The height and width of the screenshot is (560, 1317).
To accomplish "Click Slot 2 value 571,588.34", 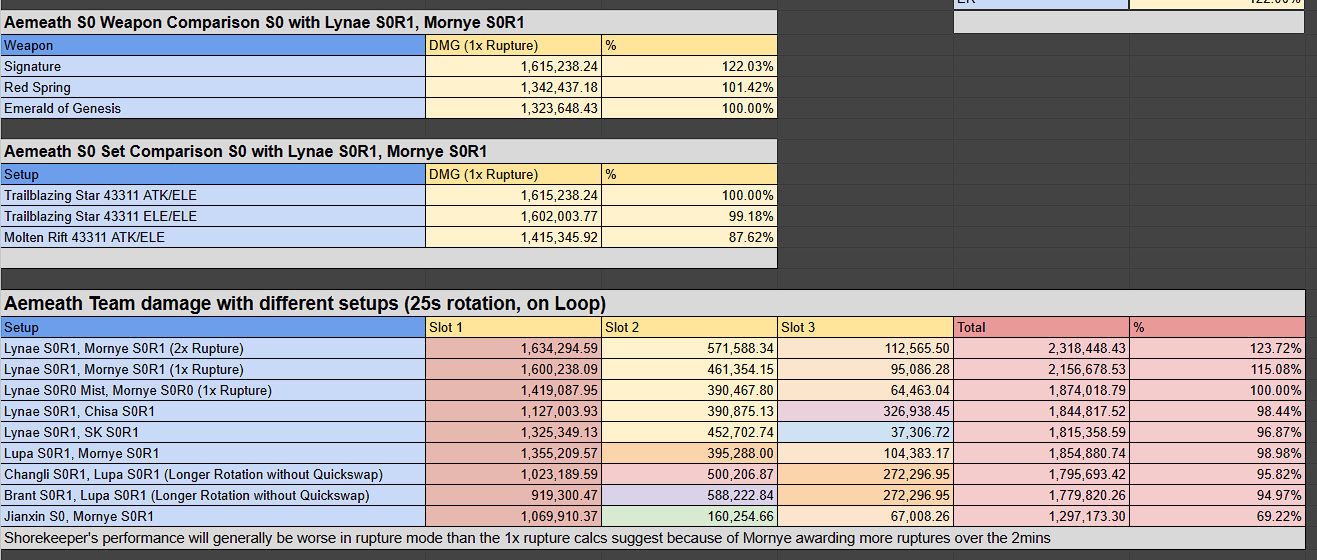I will tap(690, 348).
